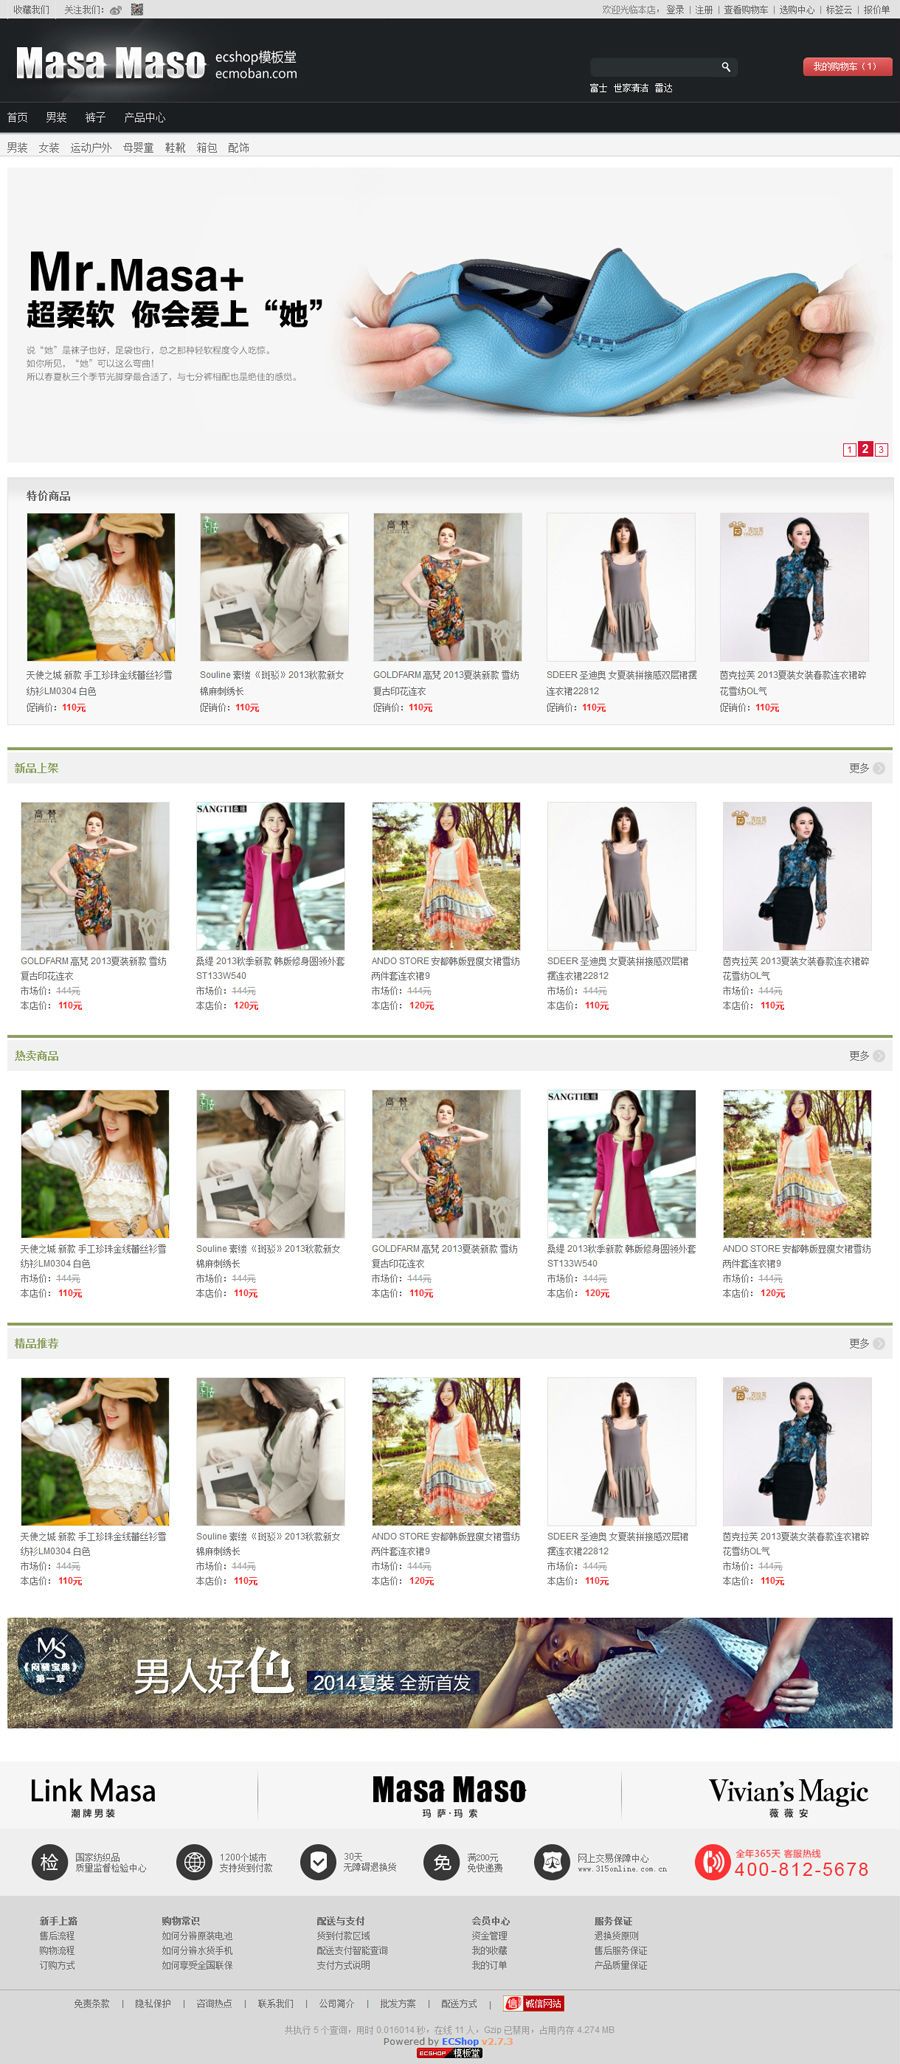Open the QR code icon in top bar
900x2064 pixels.
[x=137, y=9]
